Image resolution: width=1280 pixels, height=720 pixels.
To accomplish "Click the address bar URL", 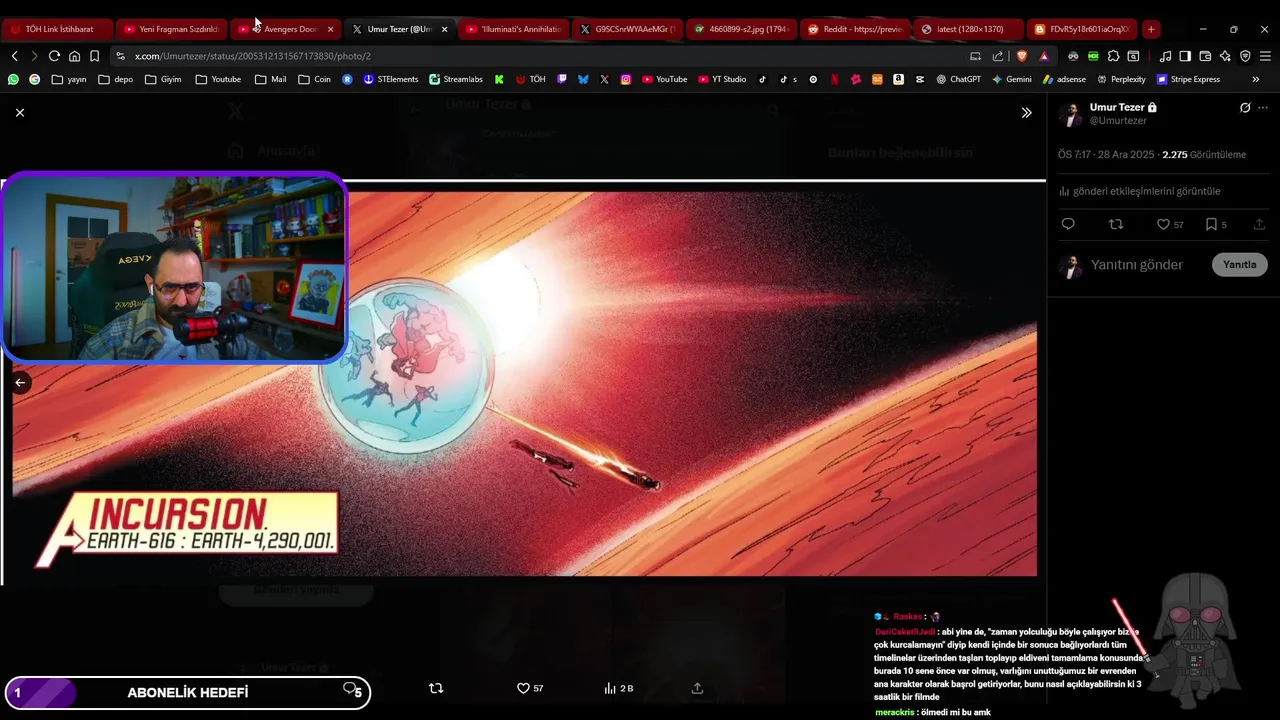I will coord(253,56).
